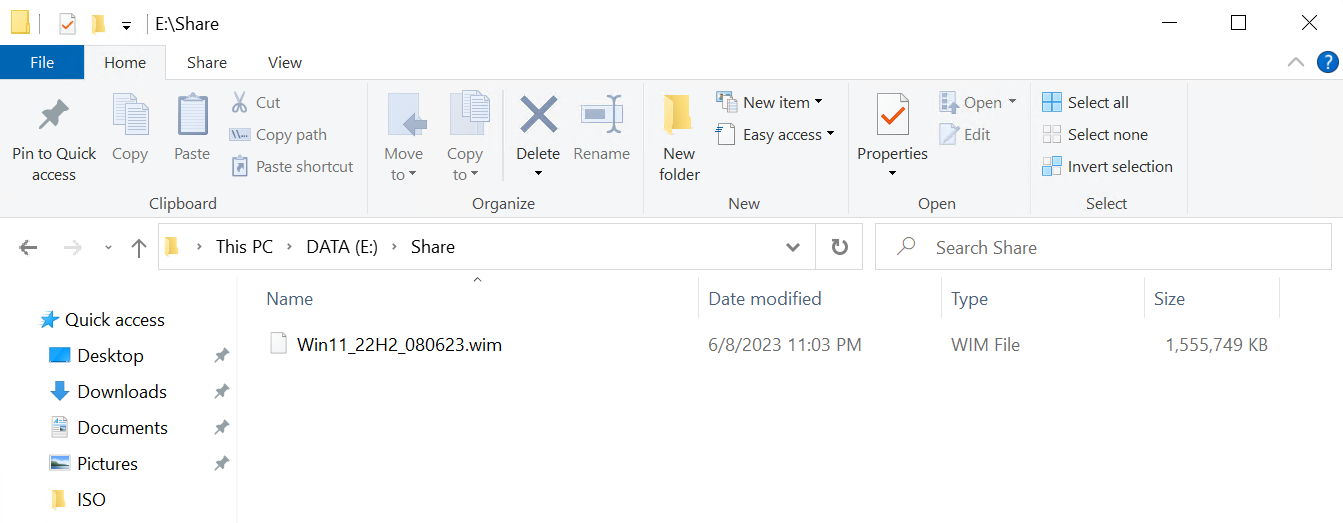1343x523 pixels.
Task: Open the ISO folder in navigation pane
Action: click(91, 500)
